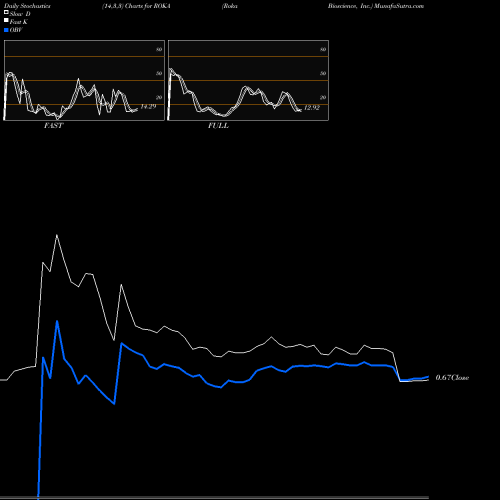Click the Slow D legend swatch
Image resolution: width=500 pixels, height=500 pixels.
(6, 12)
